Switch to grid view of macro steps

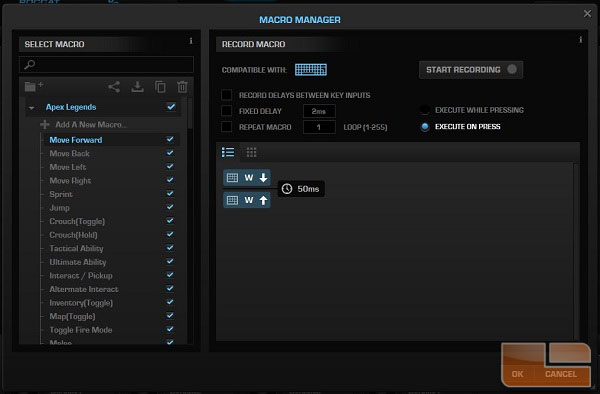pyautogui.click(x=251, y=152)
